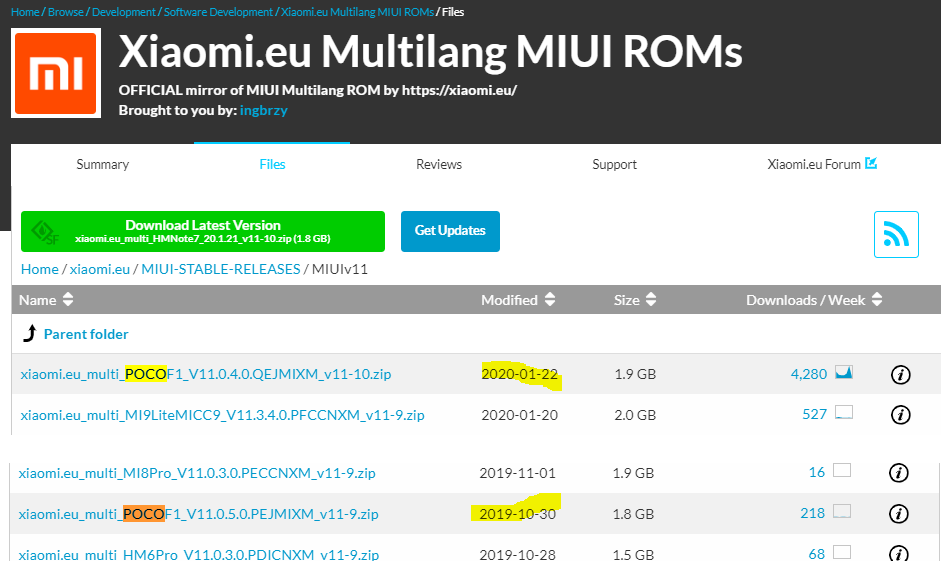View info for HM6Pro file
Screen dimensions: 941x561
click(x=898, y=553)
